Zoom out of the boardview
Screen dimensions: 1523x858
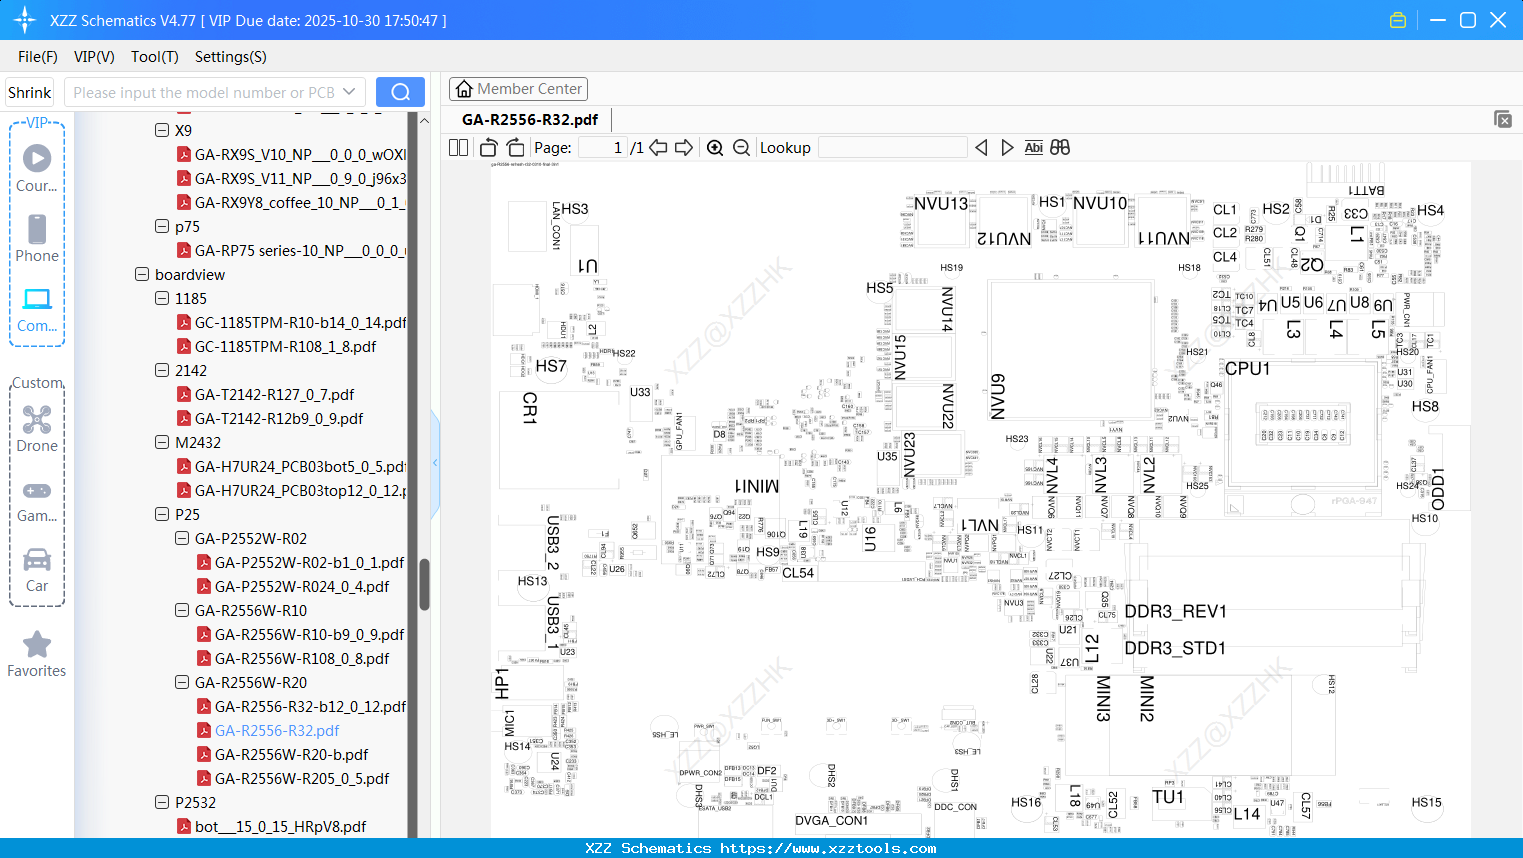(741, 148)
